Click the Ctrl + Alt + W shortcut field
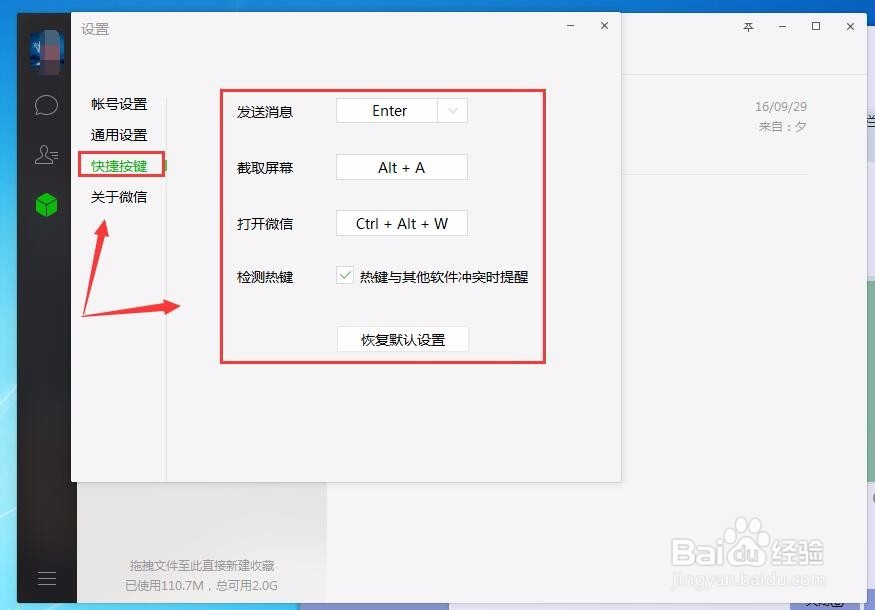875x610 pixels. [402, 223]
